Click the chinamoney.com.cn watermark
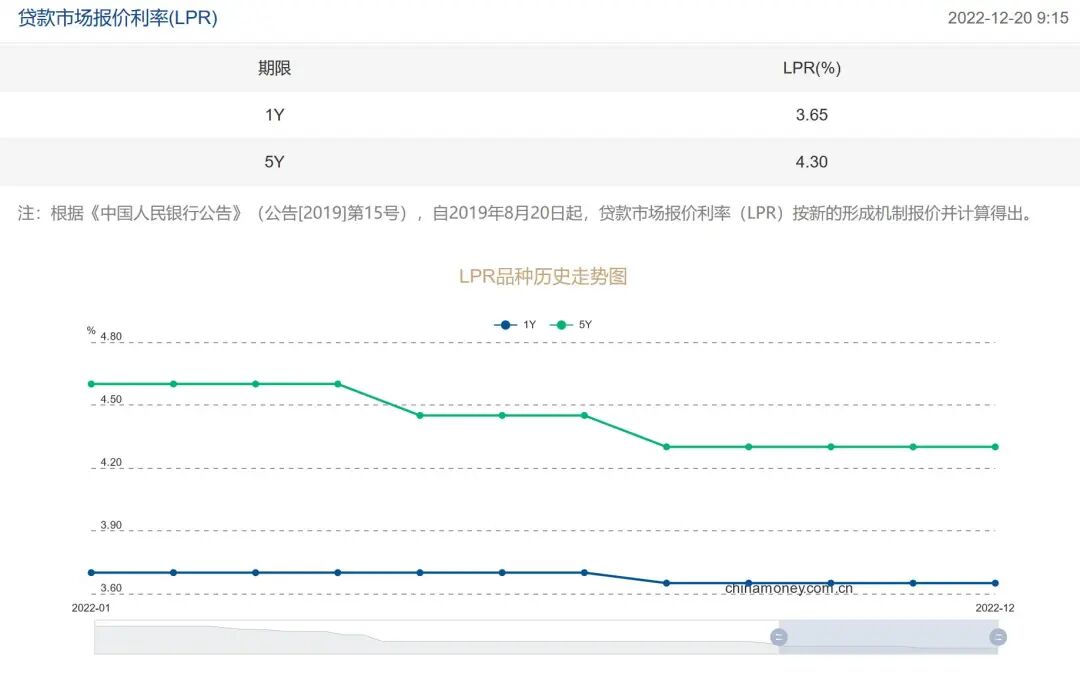 [x=788, y=587]
